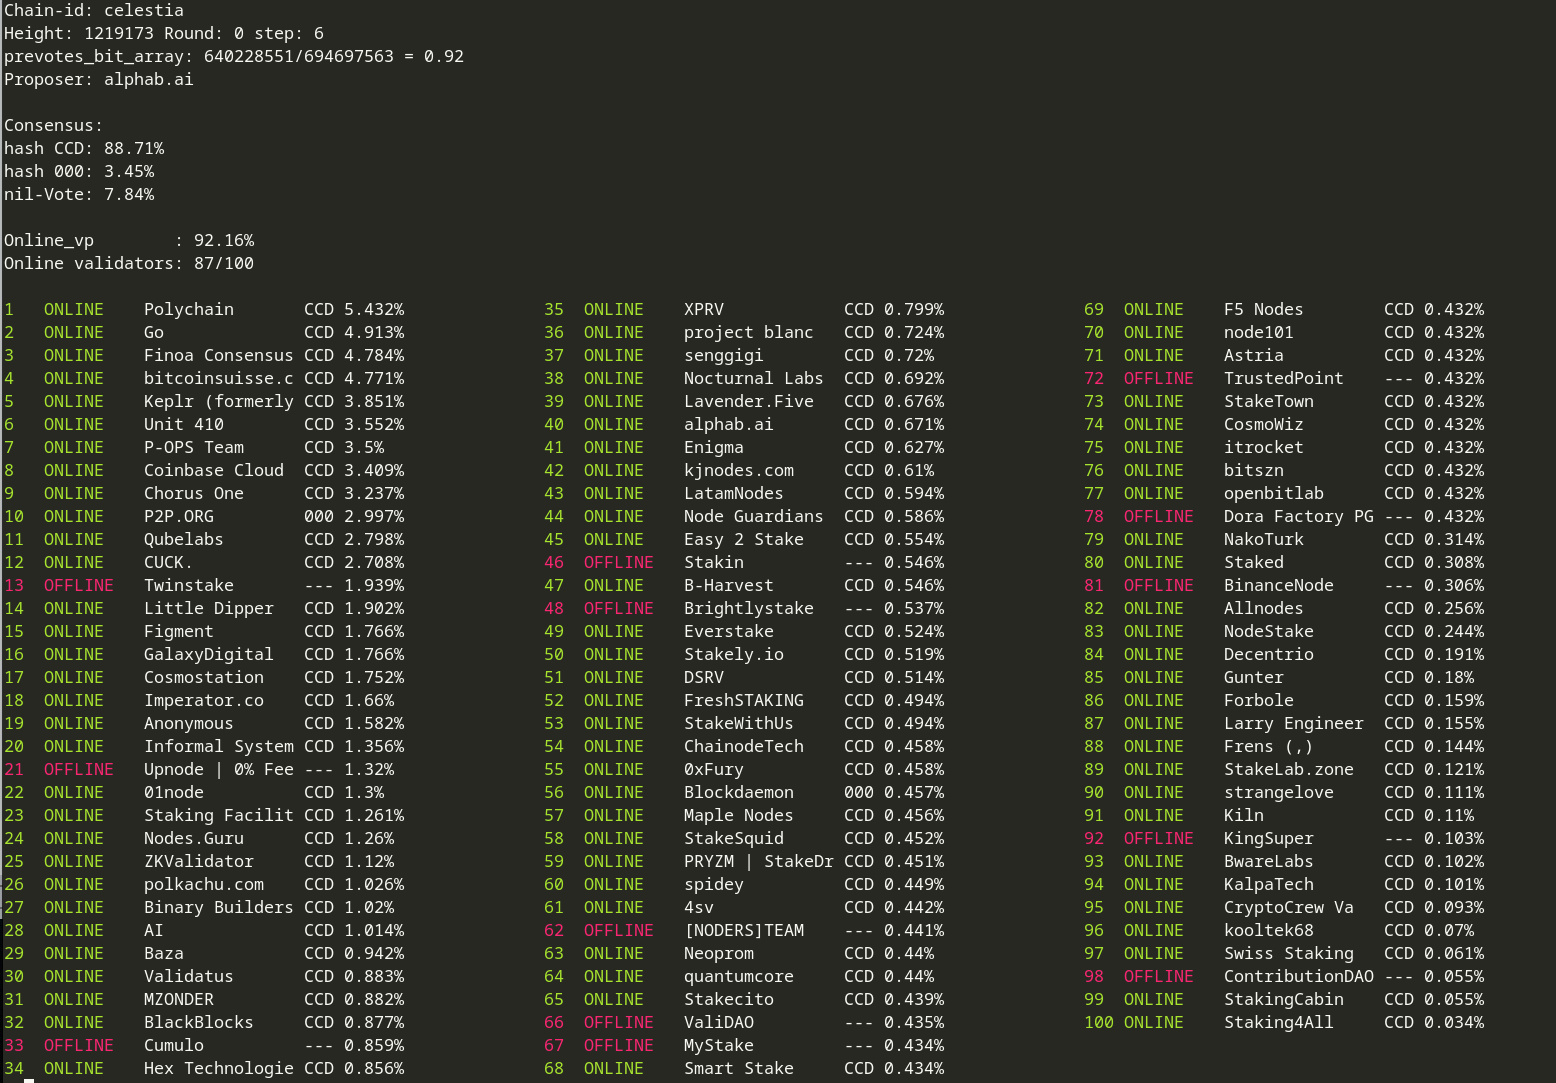This screenshot has width=1556, height=1083.
Task: Click the Larry Engineer validator
Action: click(x=1294, y=723)
